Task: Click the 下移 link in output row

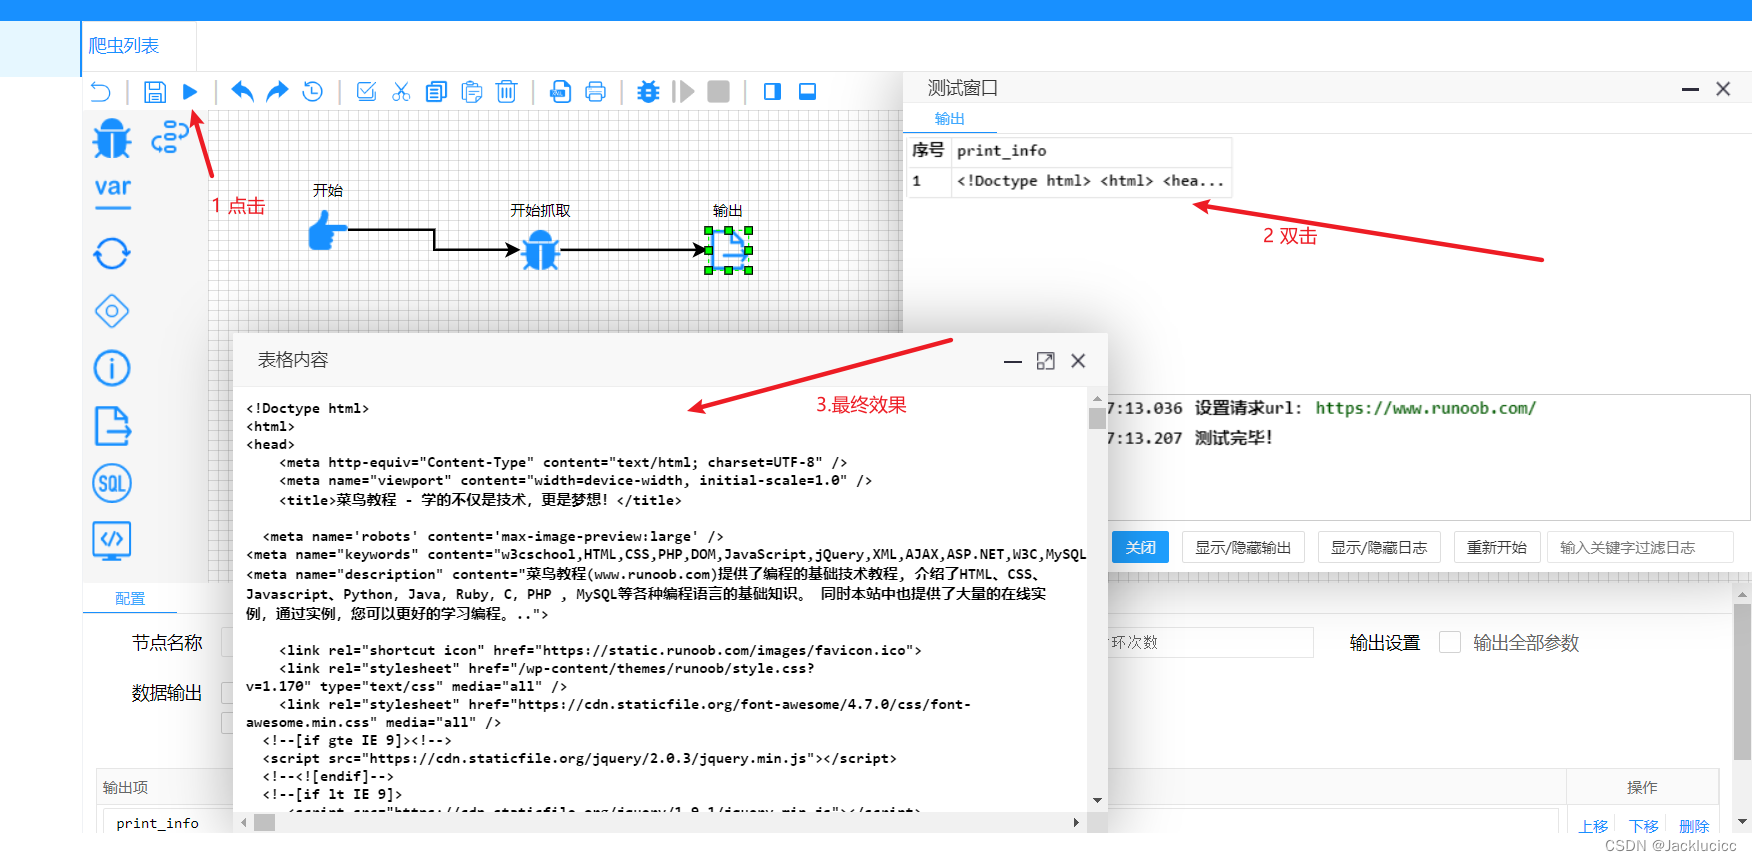Action: (x=1644, y=826)
